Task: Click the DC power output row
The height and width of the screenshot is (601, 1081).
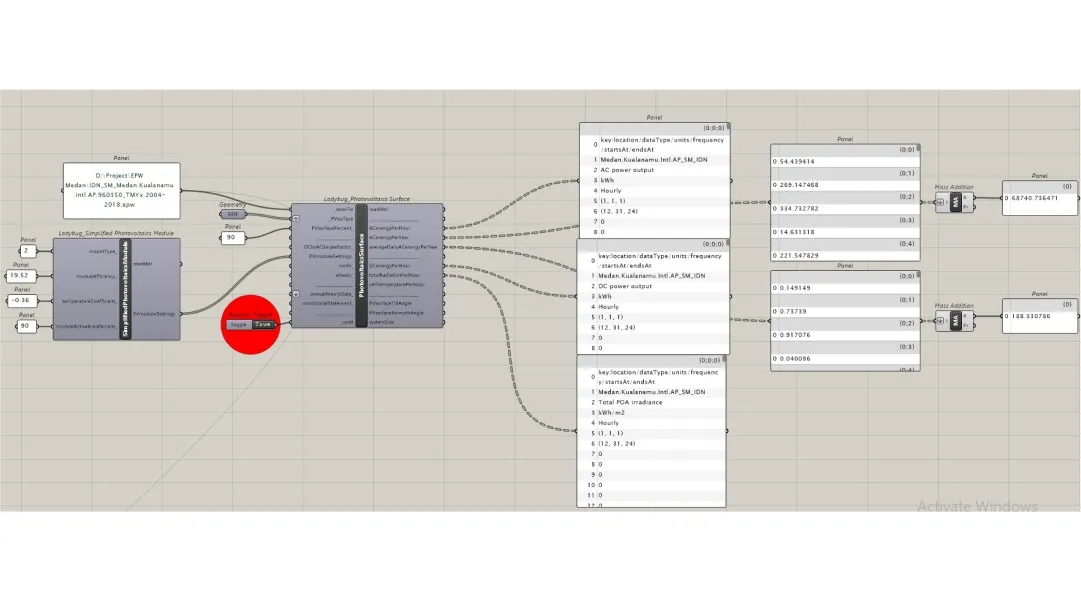Action: click(x=654, y=286)
